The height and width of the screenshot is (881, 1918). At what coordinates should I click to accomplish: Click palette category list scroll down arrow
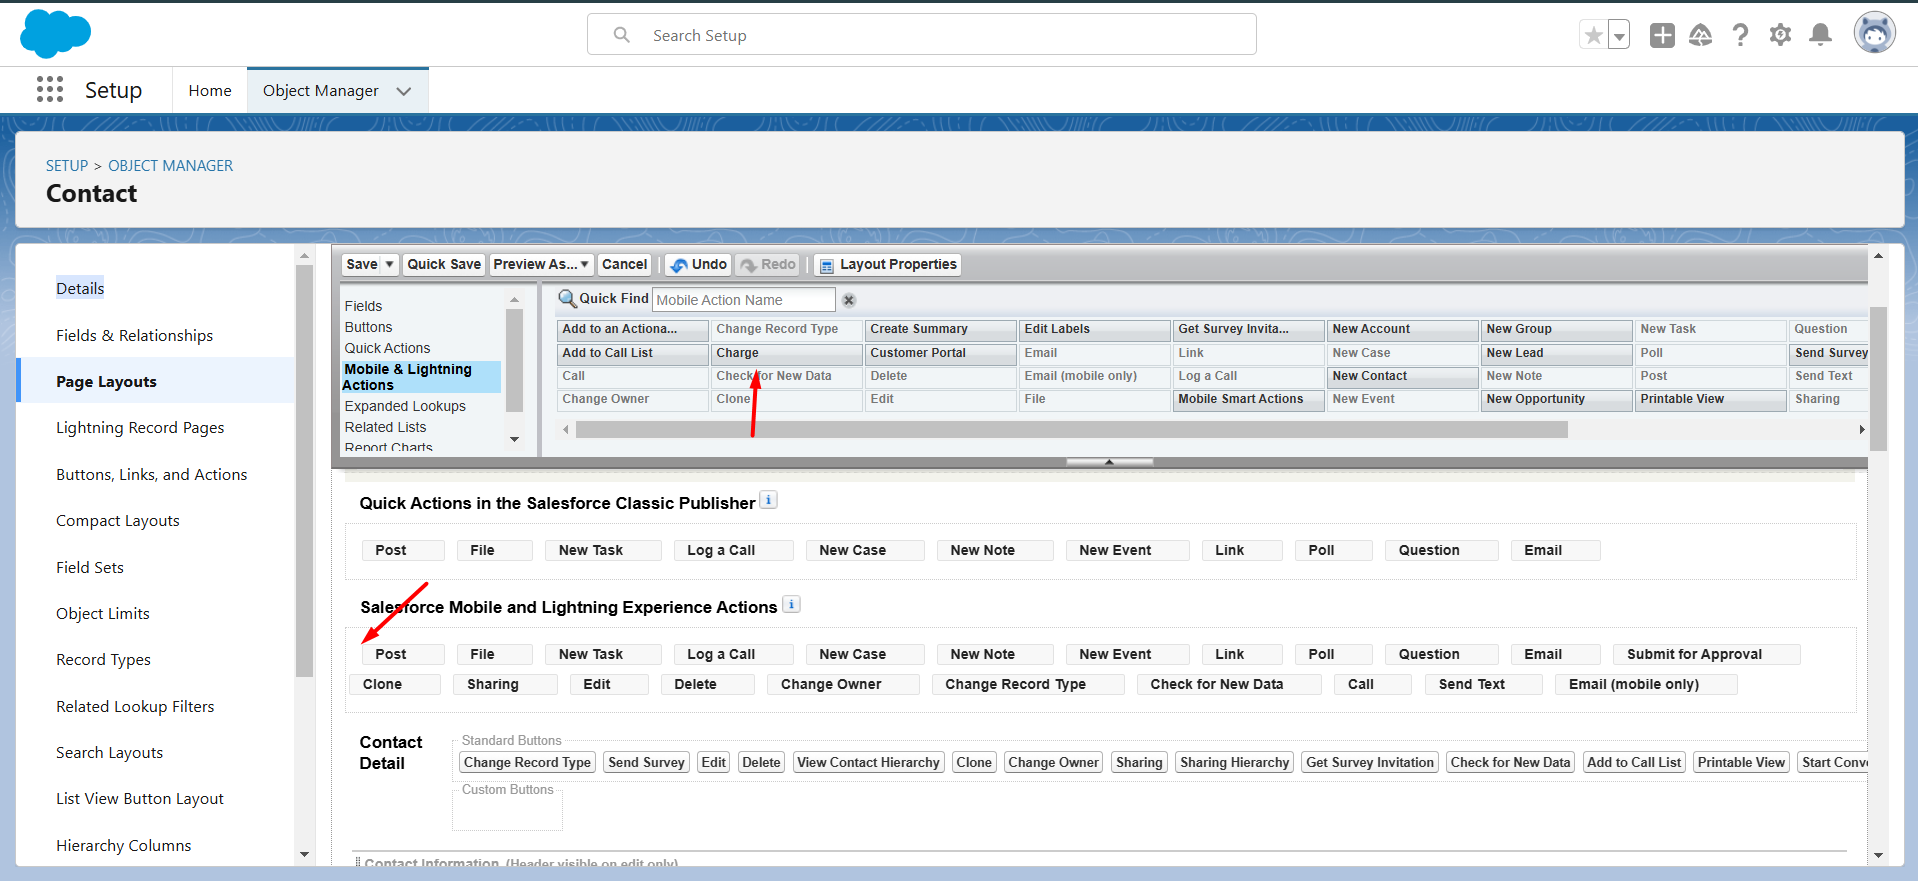515,440
